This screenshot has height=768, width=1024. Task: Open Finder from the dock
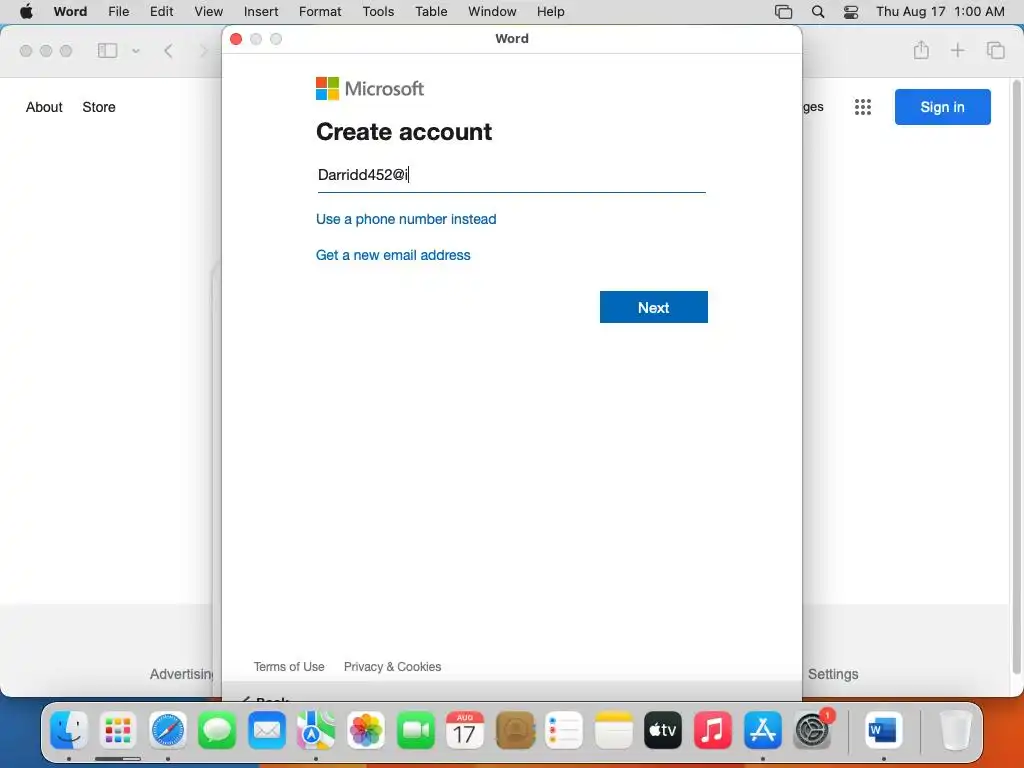coord(69,730)
